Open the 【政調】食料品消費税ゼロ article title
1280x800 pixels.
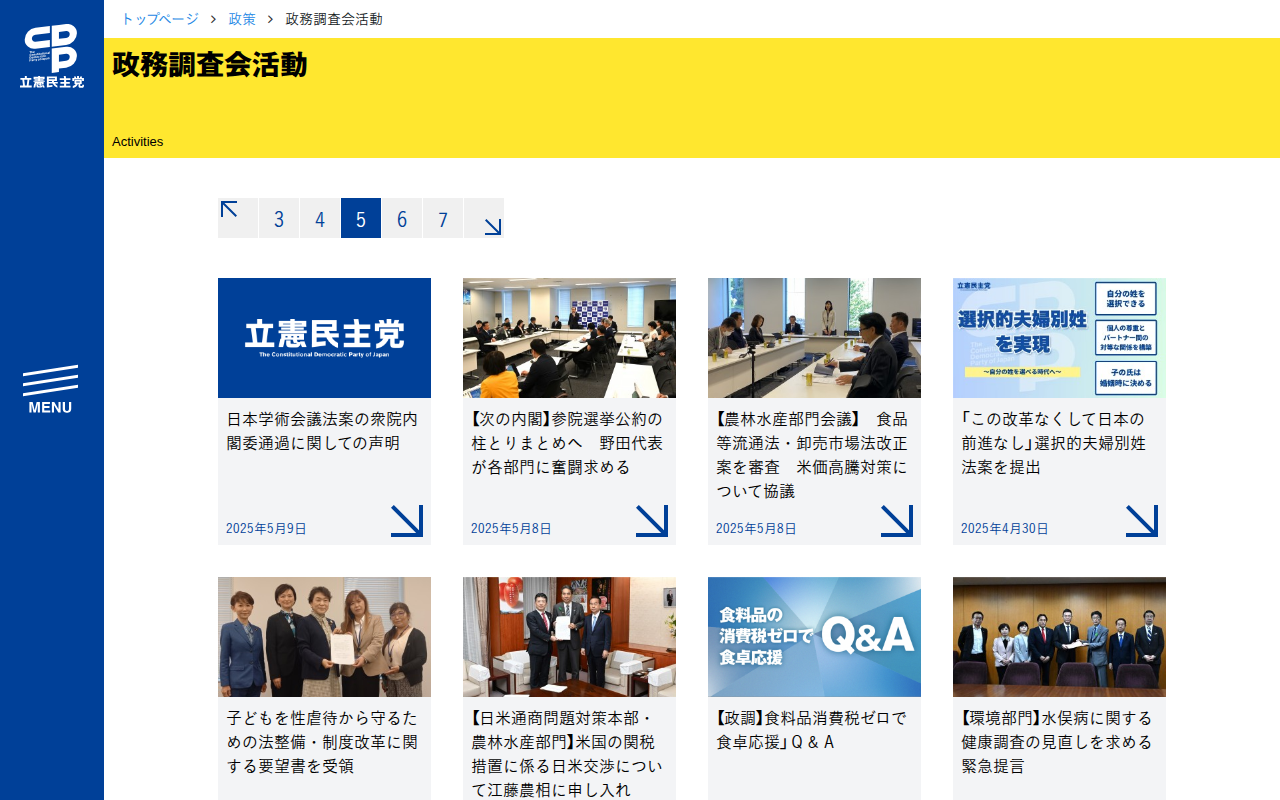point(811,730)
